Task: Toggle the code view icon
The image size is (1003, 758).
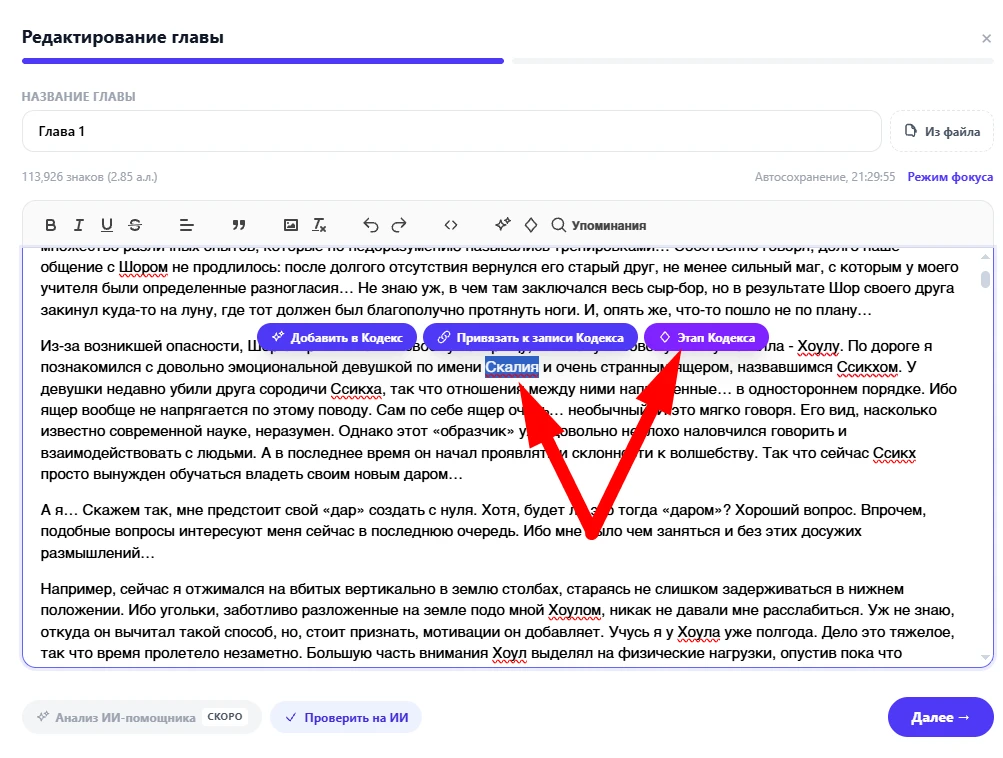Action: [451, 225]
